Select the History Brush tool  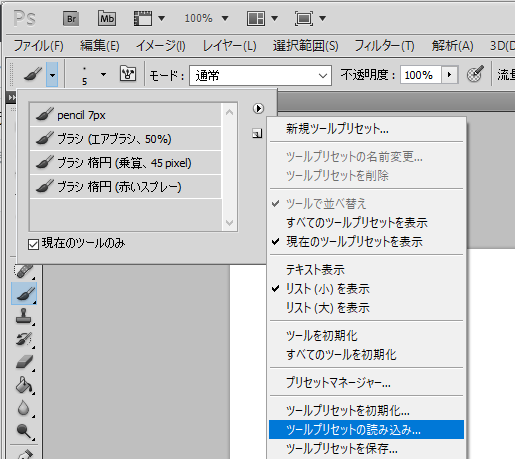(24, 339)
